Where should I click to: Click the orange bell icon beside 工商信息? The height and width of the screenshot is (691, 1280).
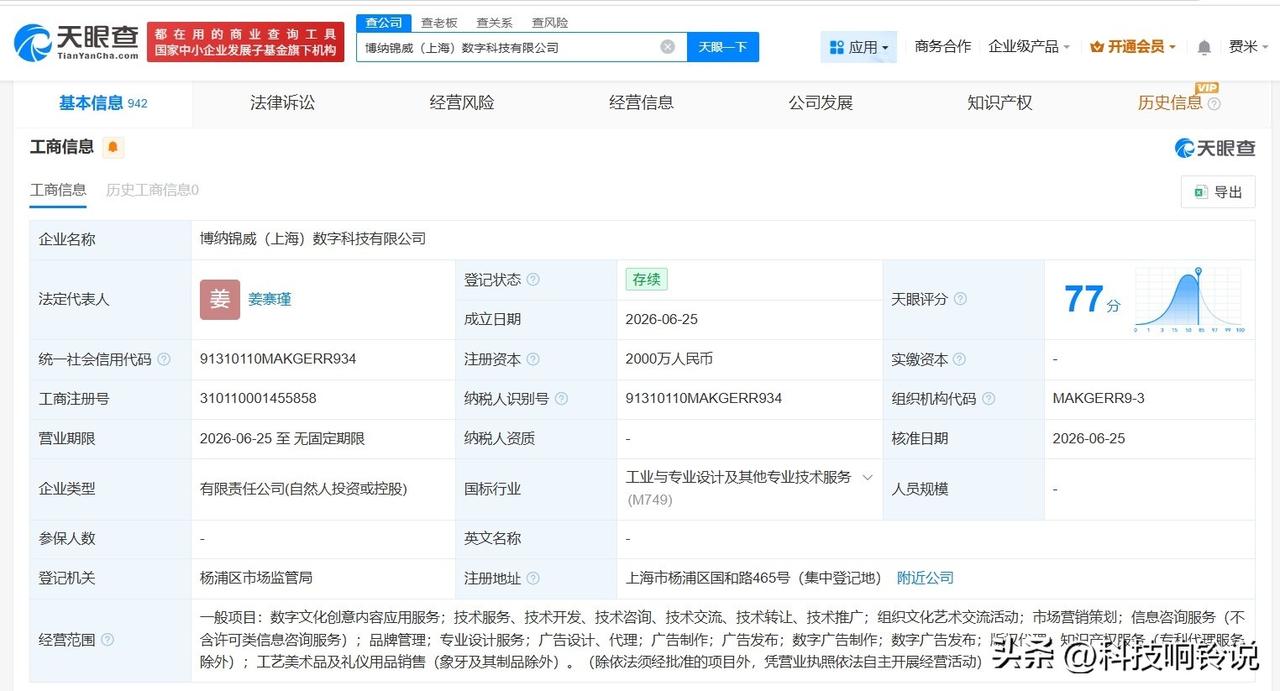(x=113, y=148)
